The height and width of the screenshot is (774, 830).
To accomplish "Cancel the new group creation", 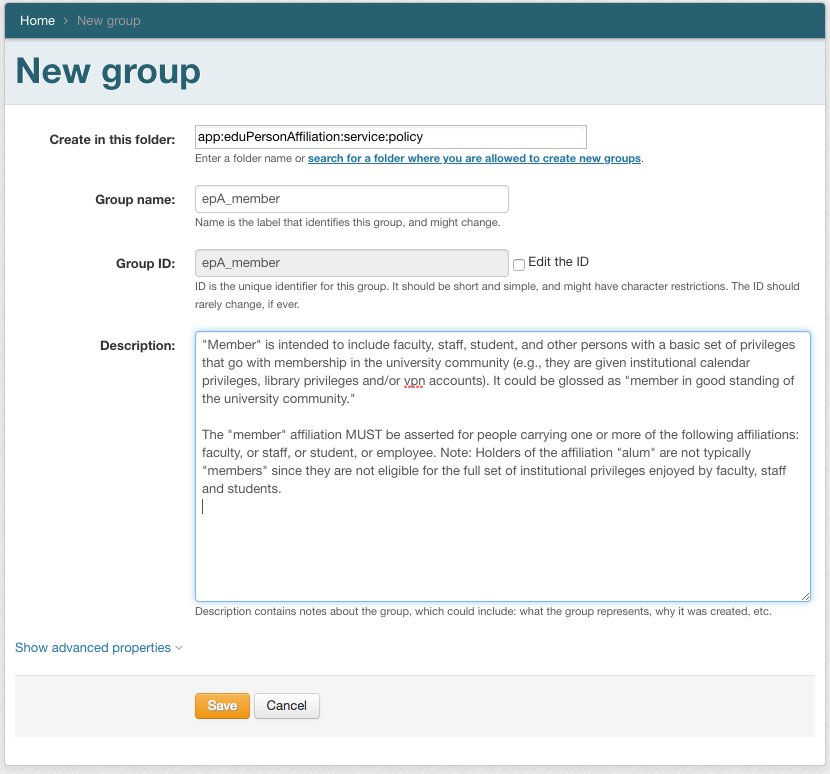I will (x=286, y=706).
